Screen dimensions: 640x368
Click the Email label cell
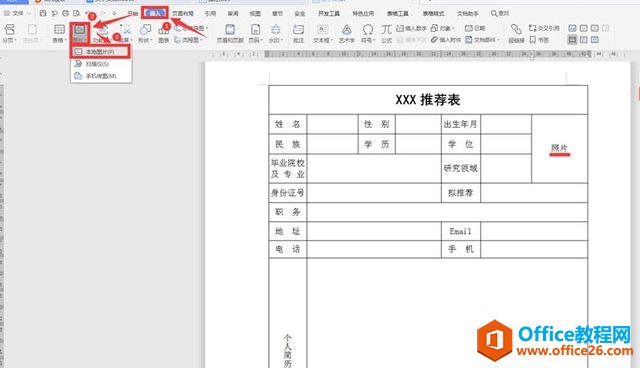coord(460,231)
